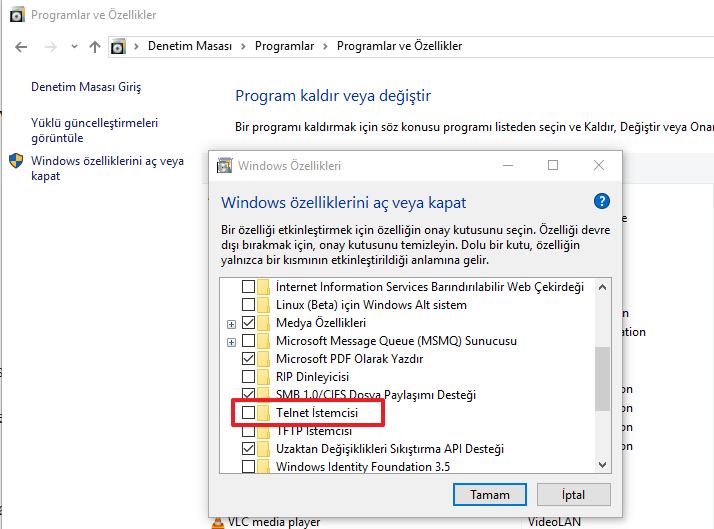This screenshot has height=529, width=714.
Task: Select VLC media player in programs list
Action: click(274, 522)
